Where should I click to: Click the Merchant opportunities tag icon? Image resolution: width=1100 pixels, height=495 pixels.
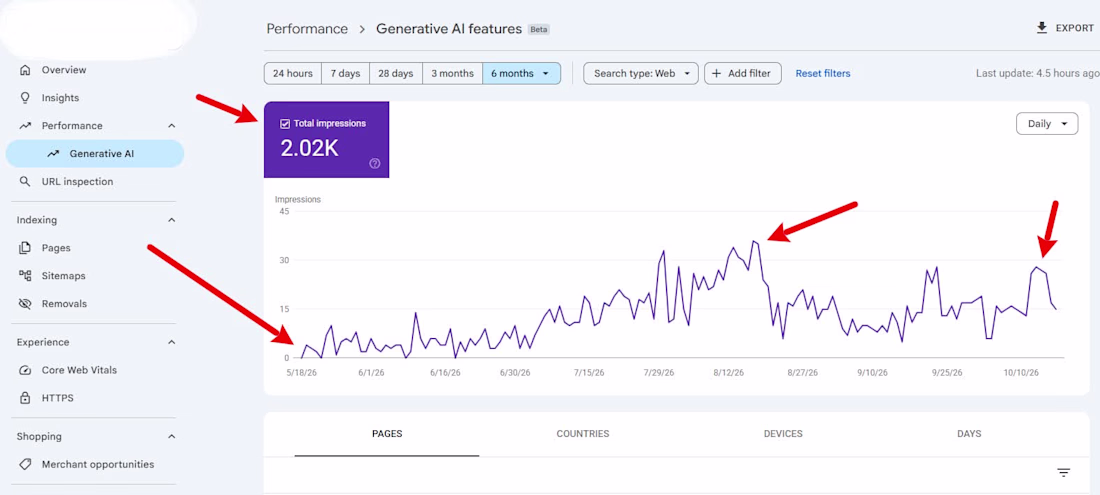pos(25,464)
